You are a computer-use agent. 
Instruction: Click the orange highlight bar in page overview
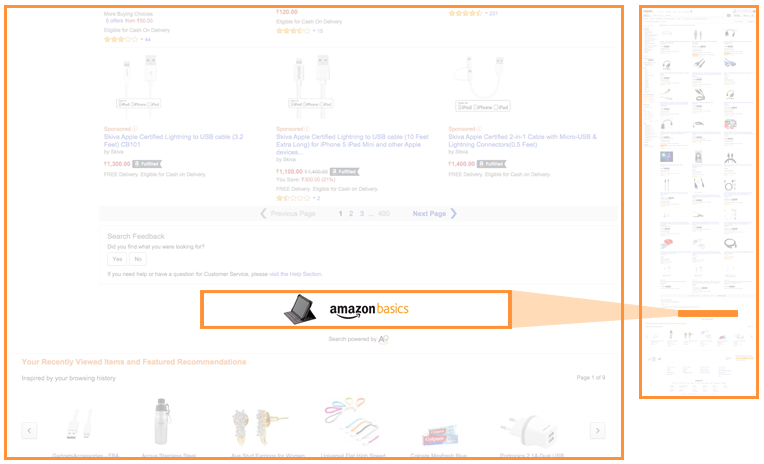707,313
